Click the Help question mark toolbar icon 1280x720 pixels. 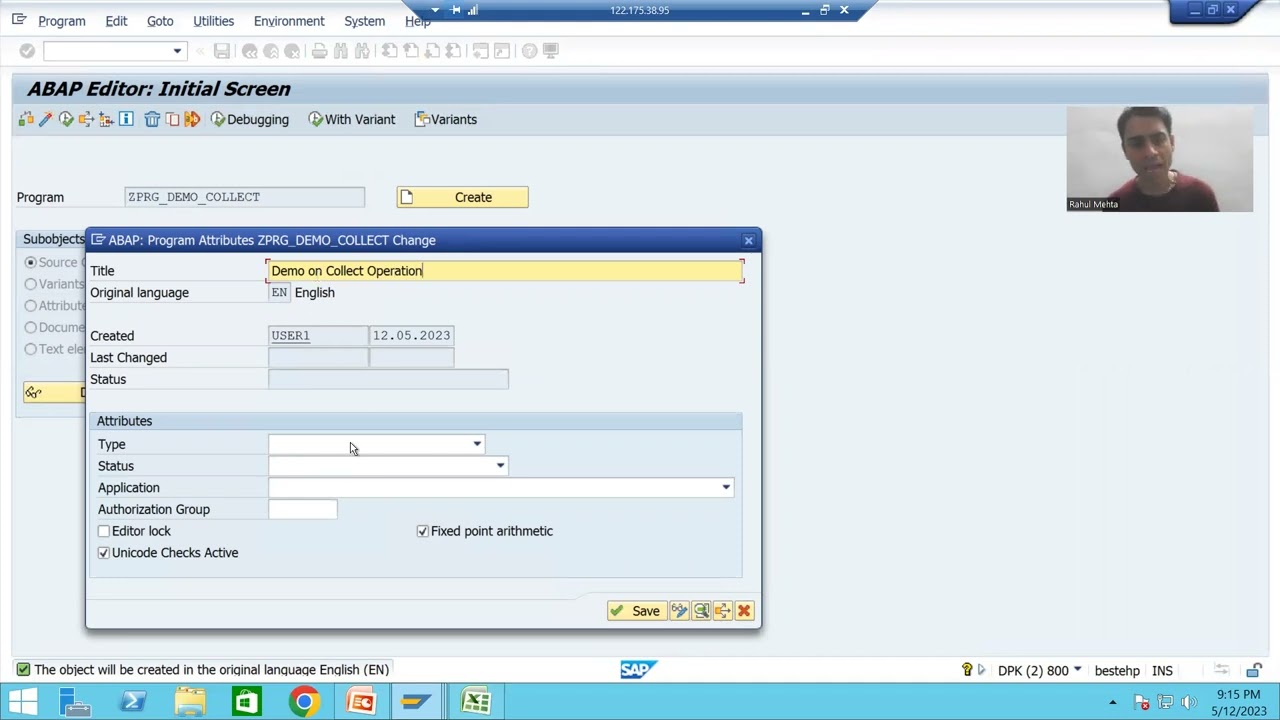tap(529, 51)
